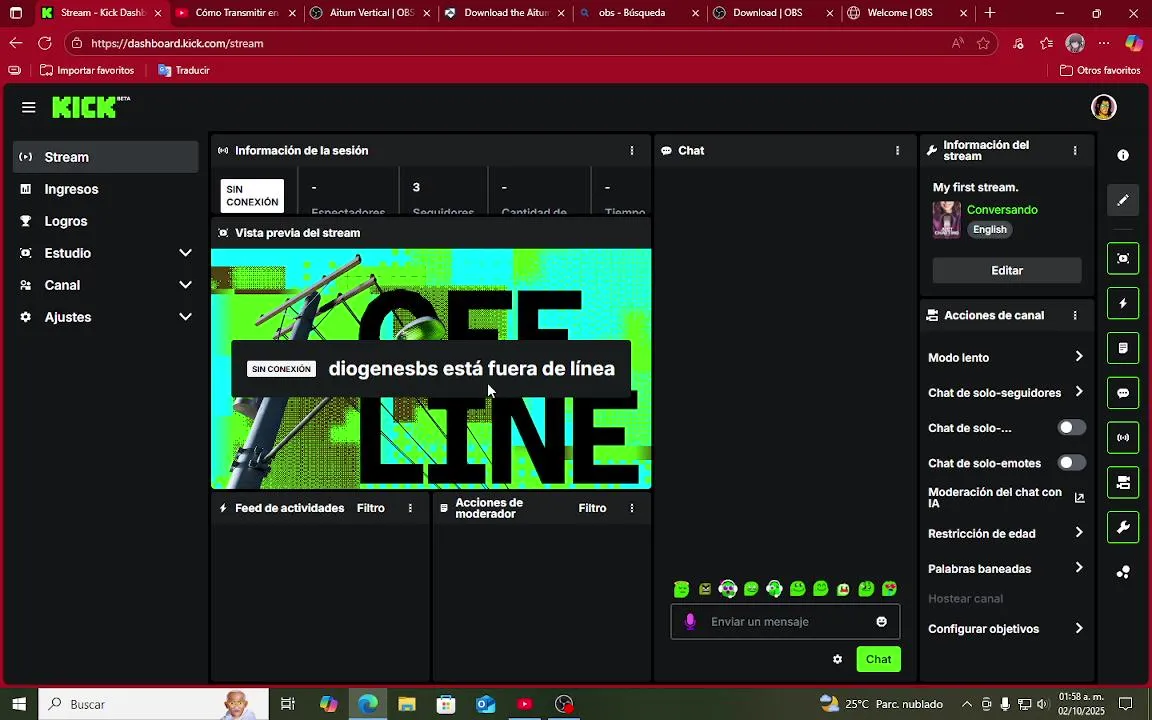Go to Ingresos in the left navigation
Image resolution: width=1152 pixels, height=720 pixels.
click(106, 190)
